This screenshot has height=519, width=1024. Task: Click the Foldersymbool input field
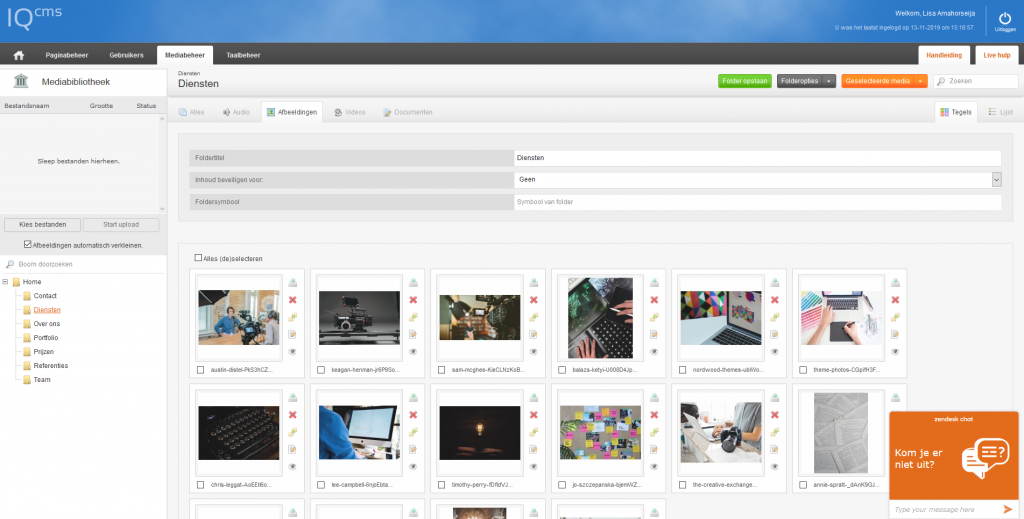point(758,202)
